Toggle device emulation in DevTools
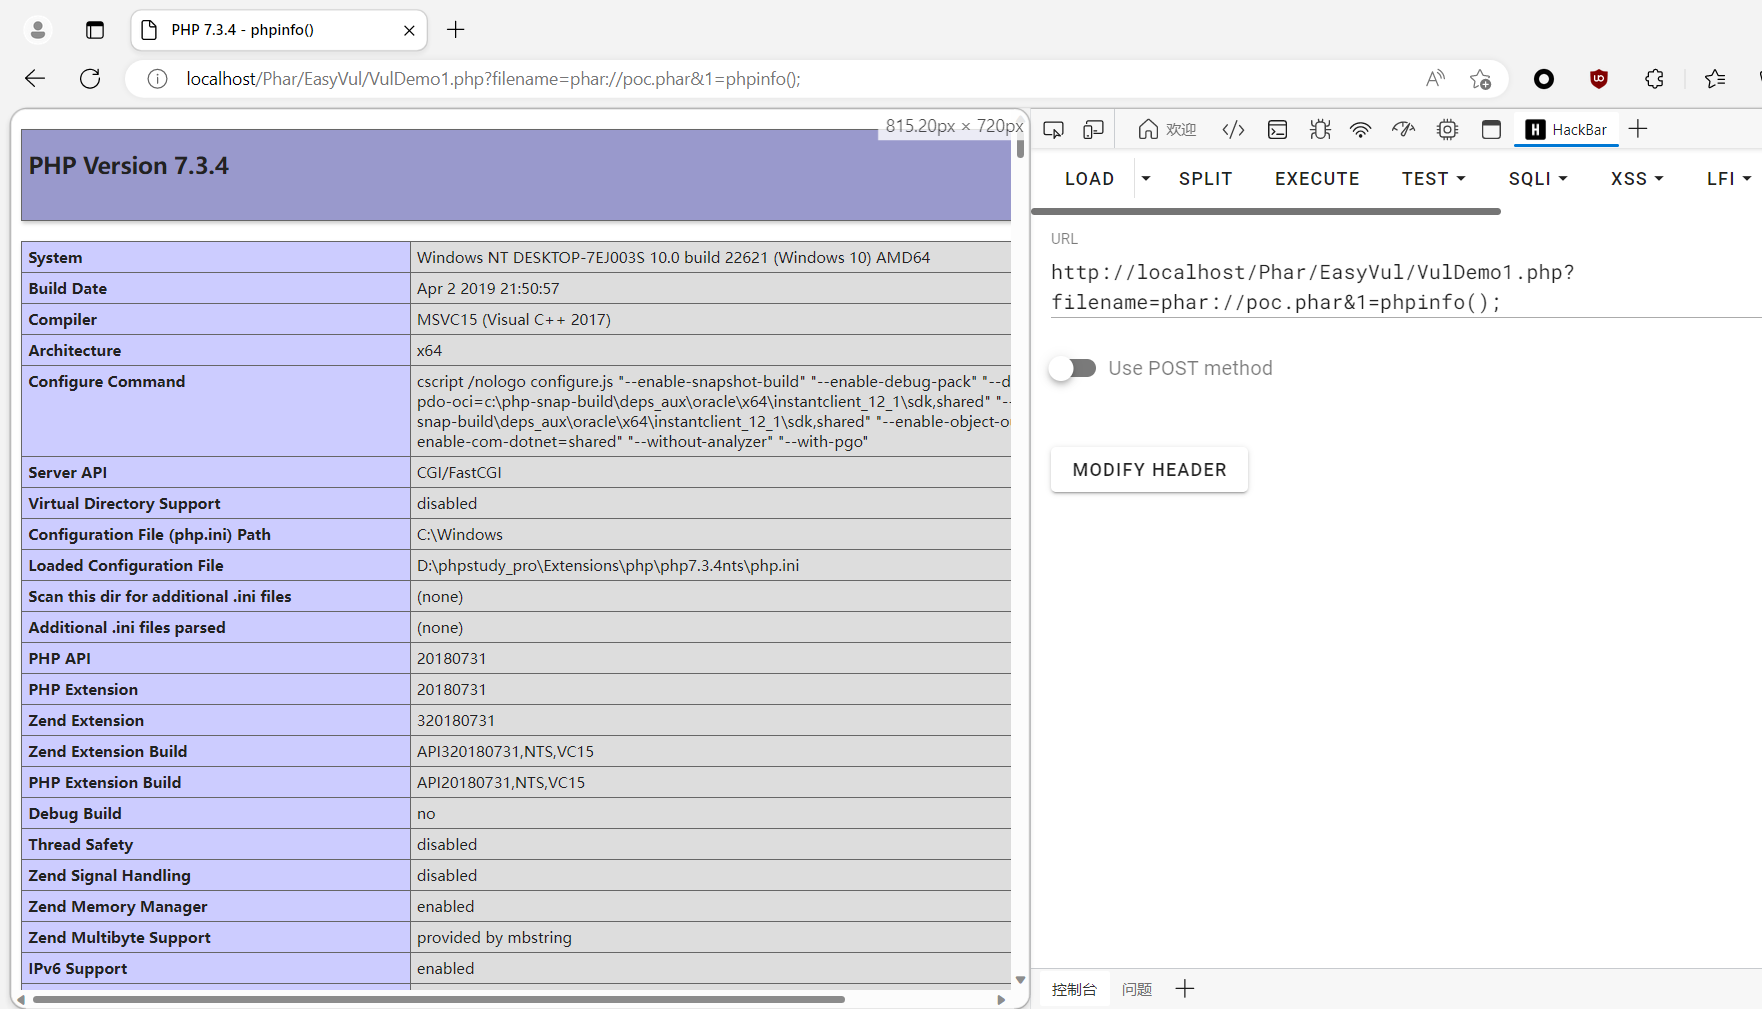The image size is (1762, 1009). pos(1094,129)
